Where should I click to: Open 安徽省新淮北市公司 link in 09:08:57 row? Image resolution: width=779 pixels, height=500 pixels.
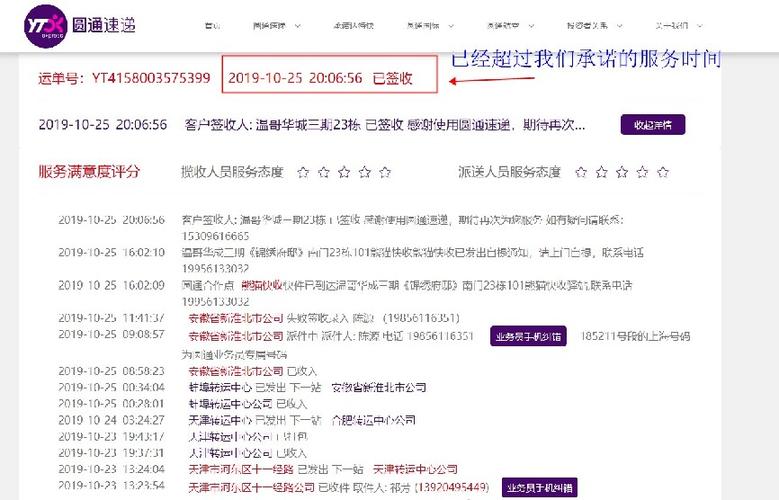(235, 336)
